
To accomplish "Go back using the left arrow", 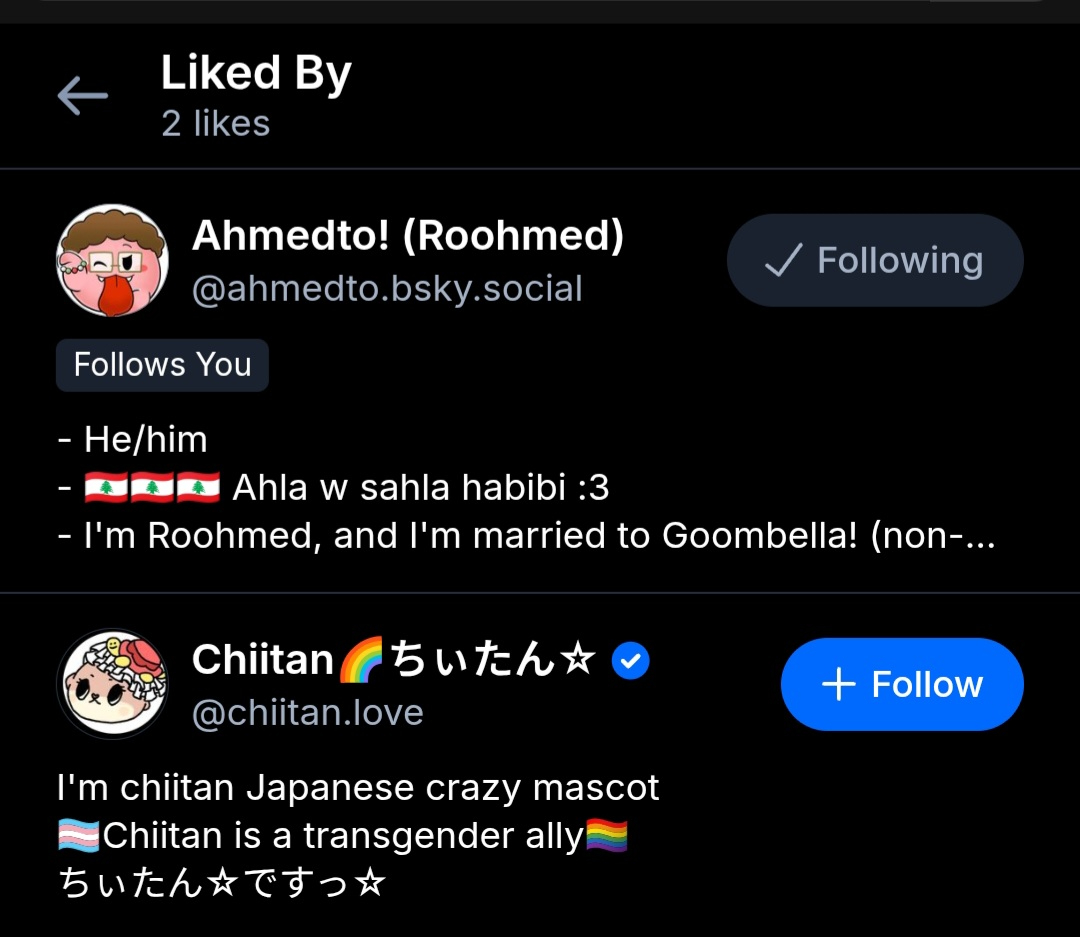I will [x=82, y=96].
